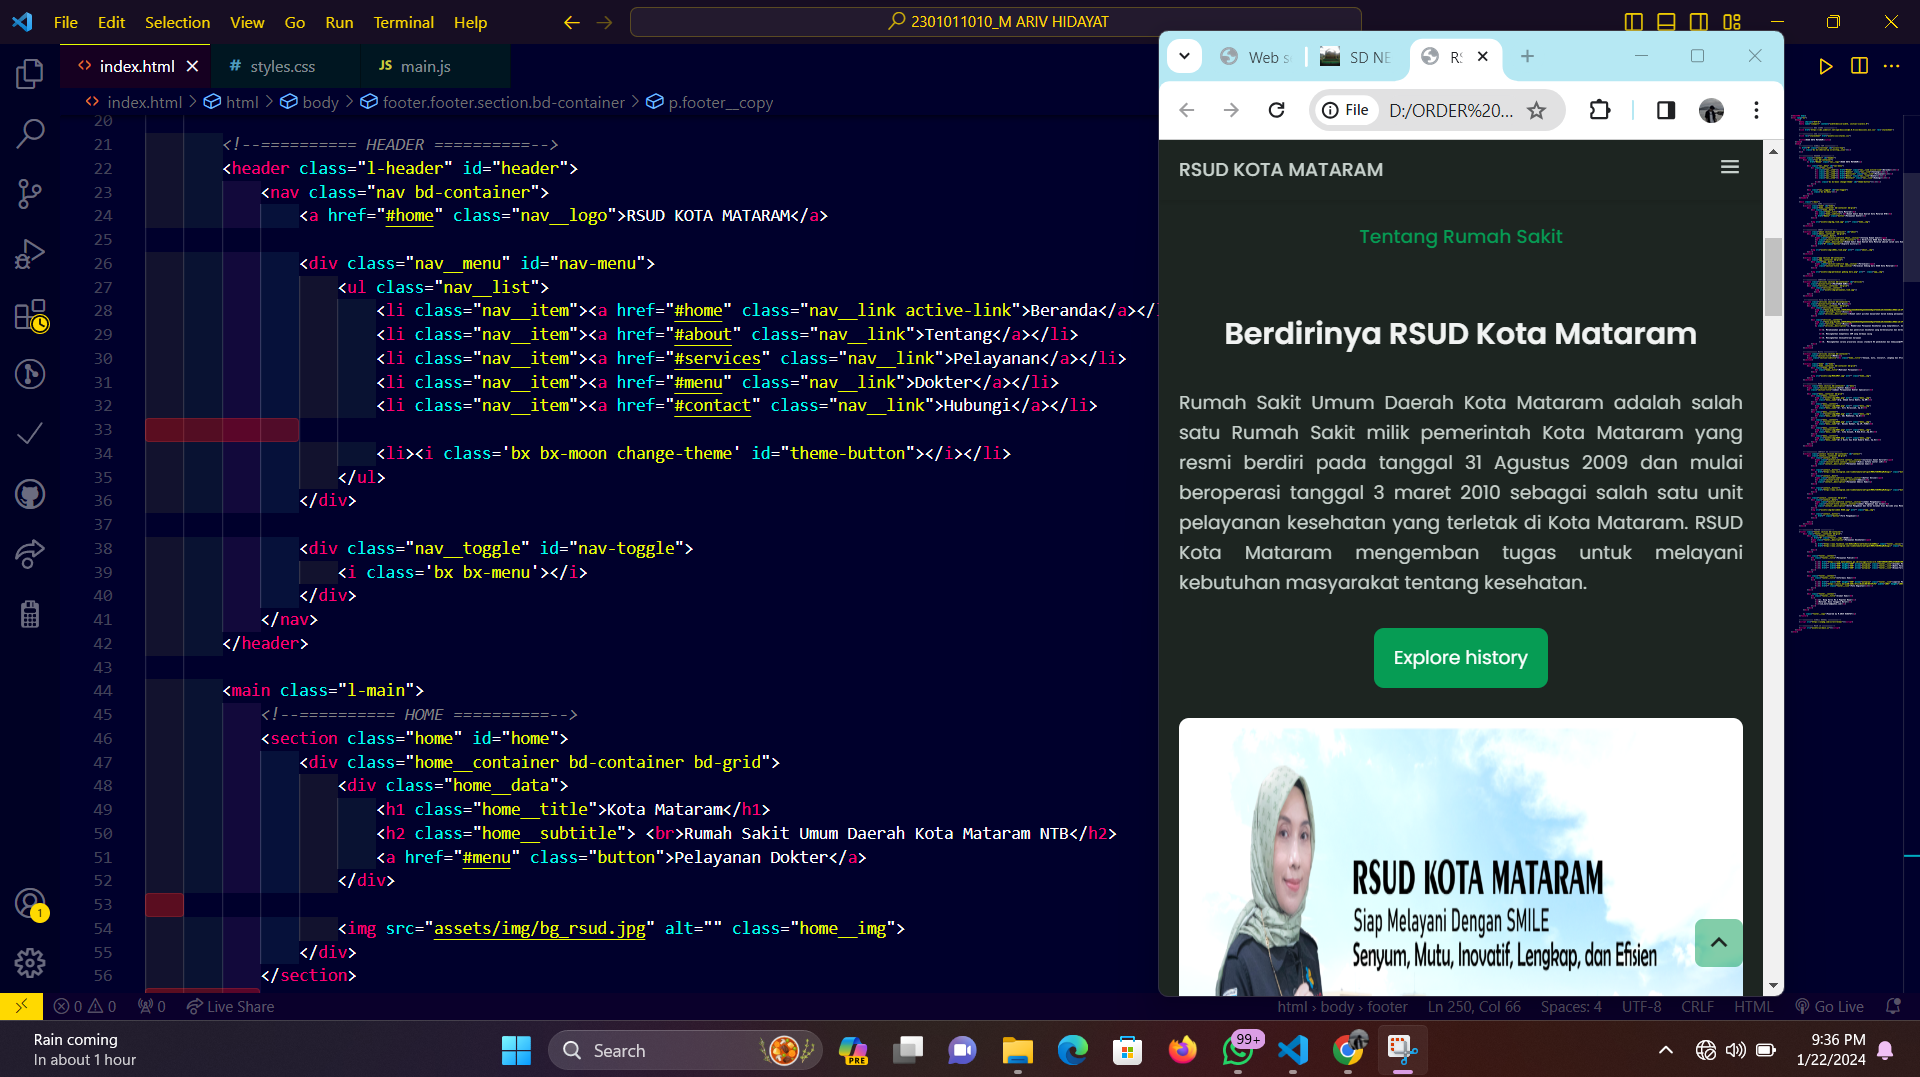
Task: Reload the browser page
Action: [1276, 110]
